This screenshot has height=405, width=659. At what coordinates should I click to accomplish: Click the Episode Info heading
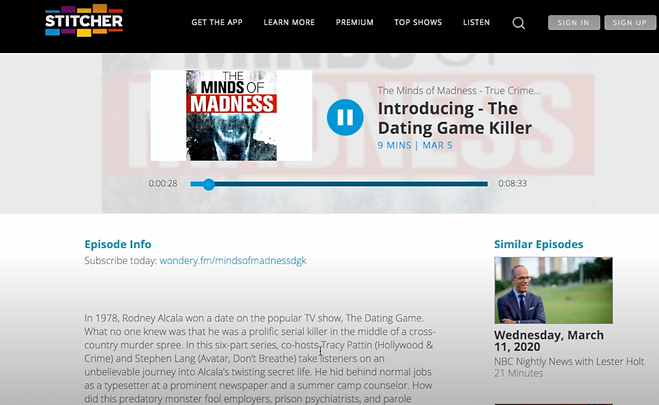(118, 244)
